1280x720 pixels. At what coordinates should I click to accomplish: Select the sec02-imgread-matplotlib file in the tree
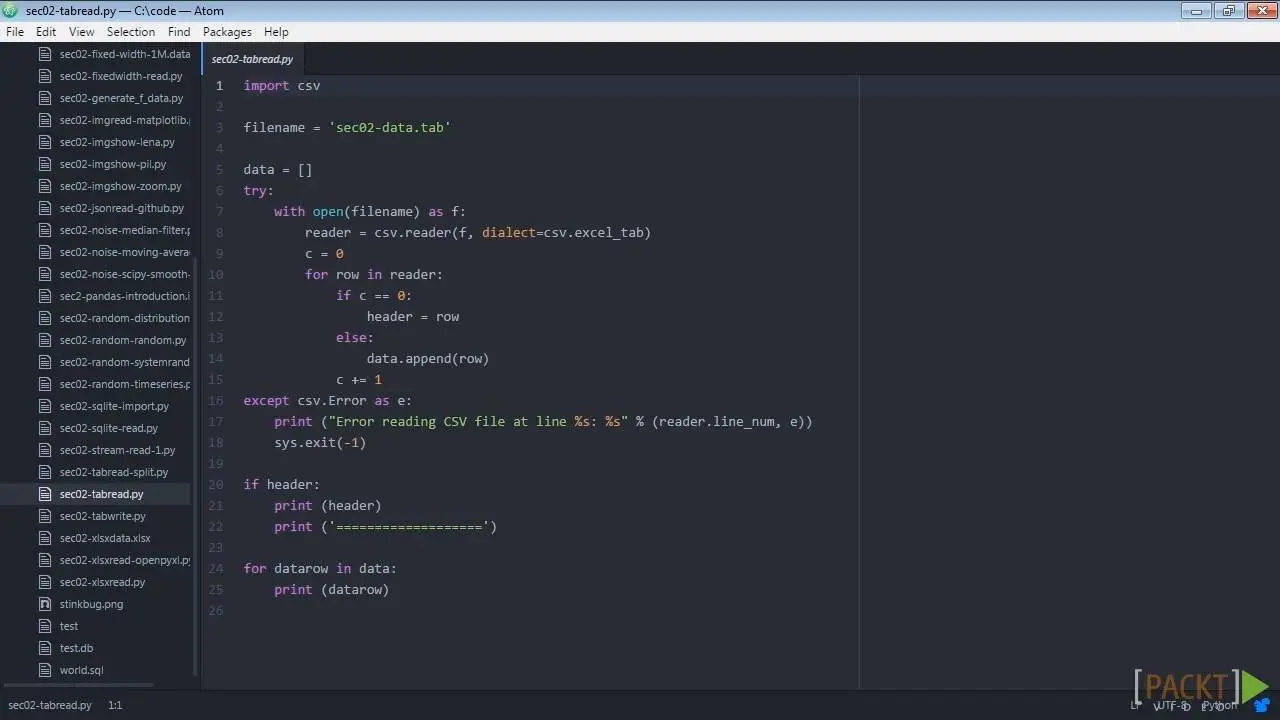pos(124,120)
